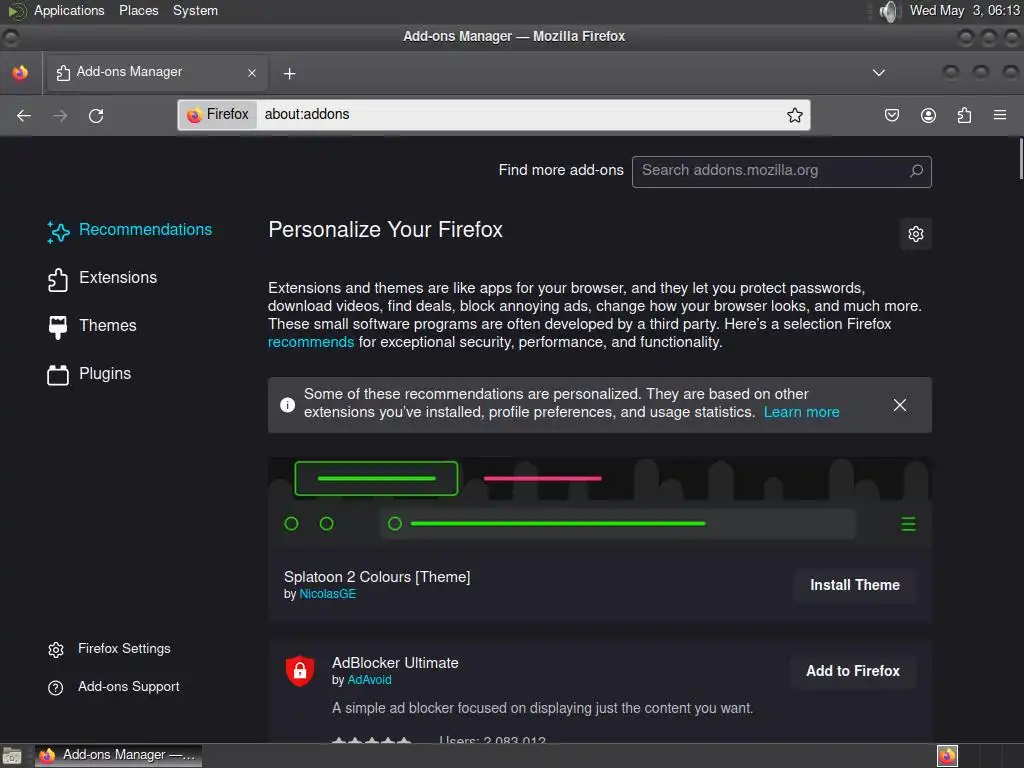Screen dimensions: 1024x768
Task: Open the Places menu in top panel
Action: (x=138, y=11)
